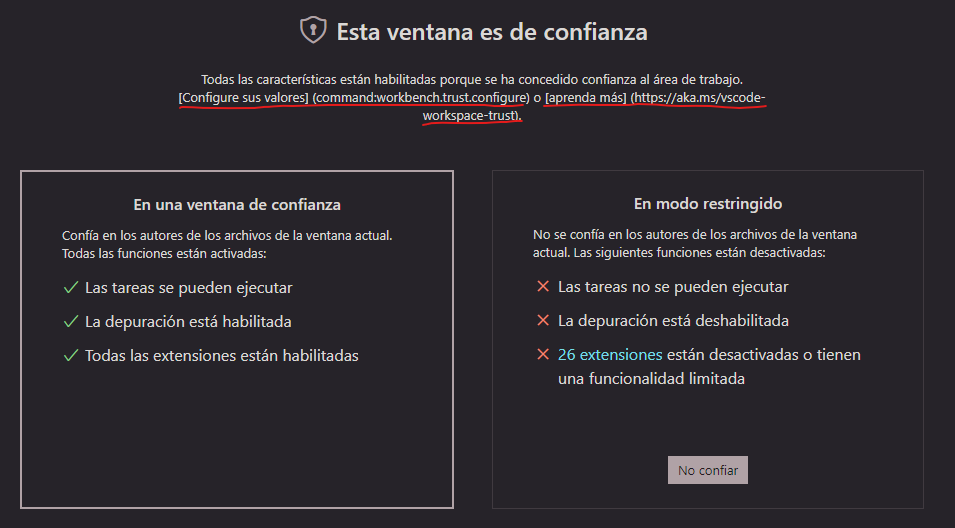Click the Las tareas no se pueden ejecutar text

pyautogui.click(x=673, y=286)
